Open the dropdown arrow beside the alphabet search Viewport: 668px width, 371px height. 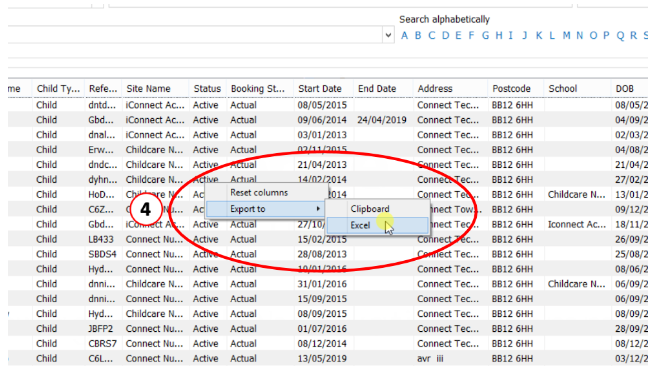(x=388, y=35)
